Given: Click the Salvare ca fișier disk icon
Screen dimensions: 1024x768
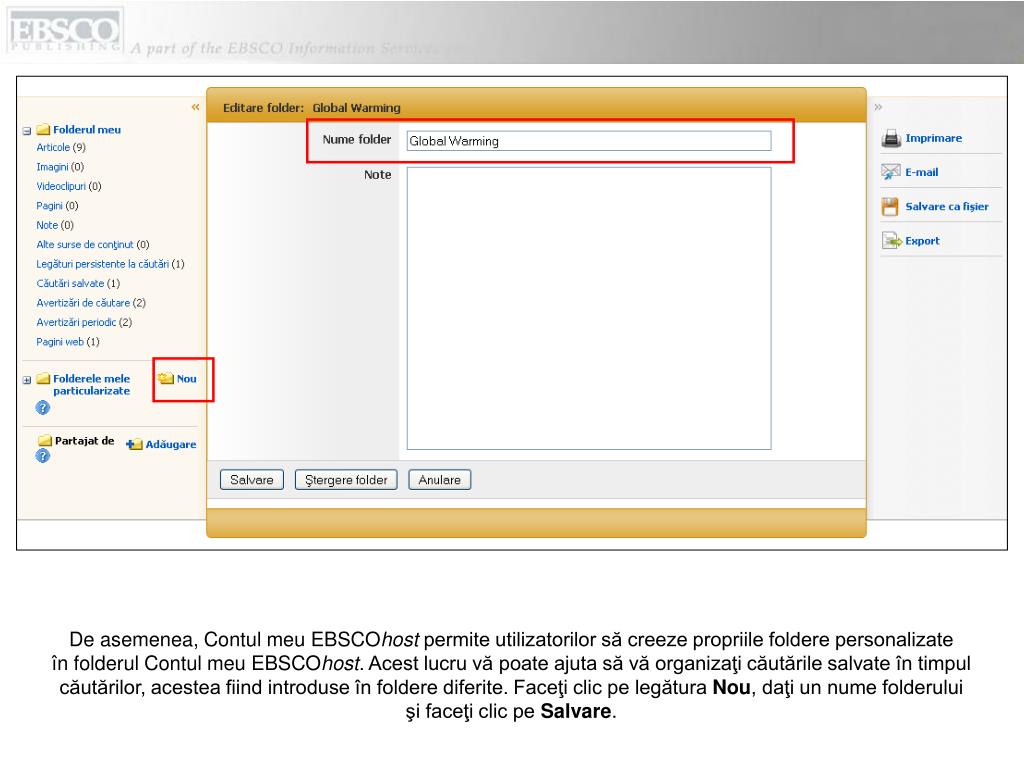Looking at the screenshot, I should tap(890, 207).
